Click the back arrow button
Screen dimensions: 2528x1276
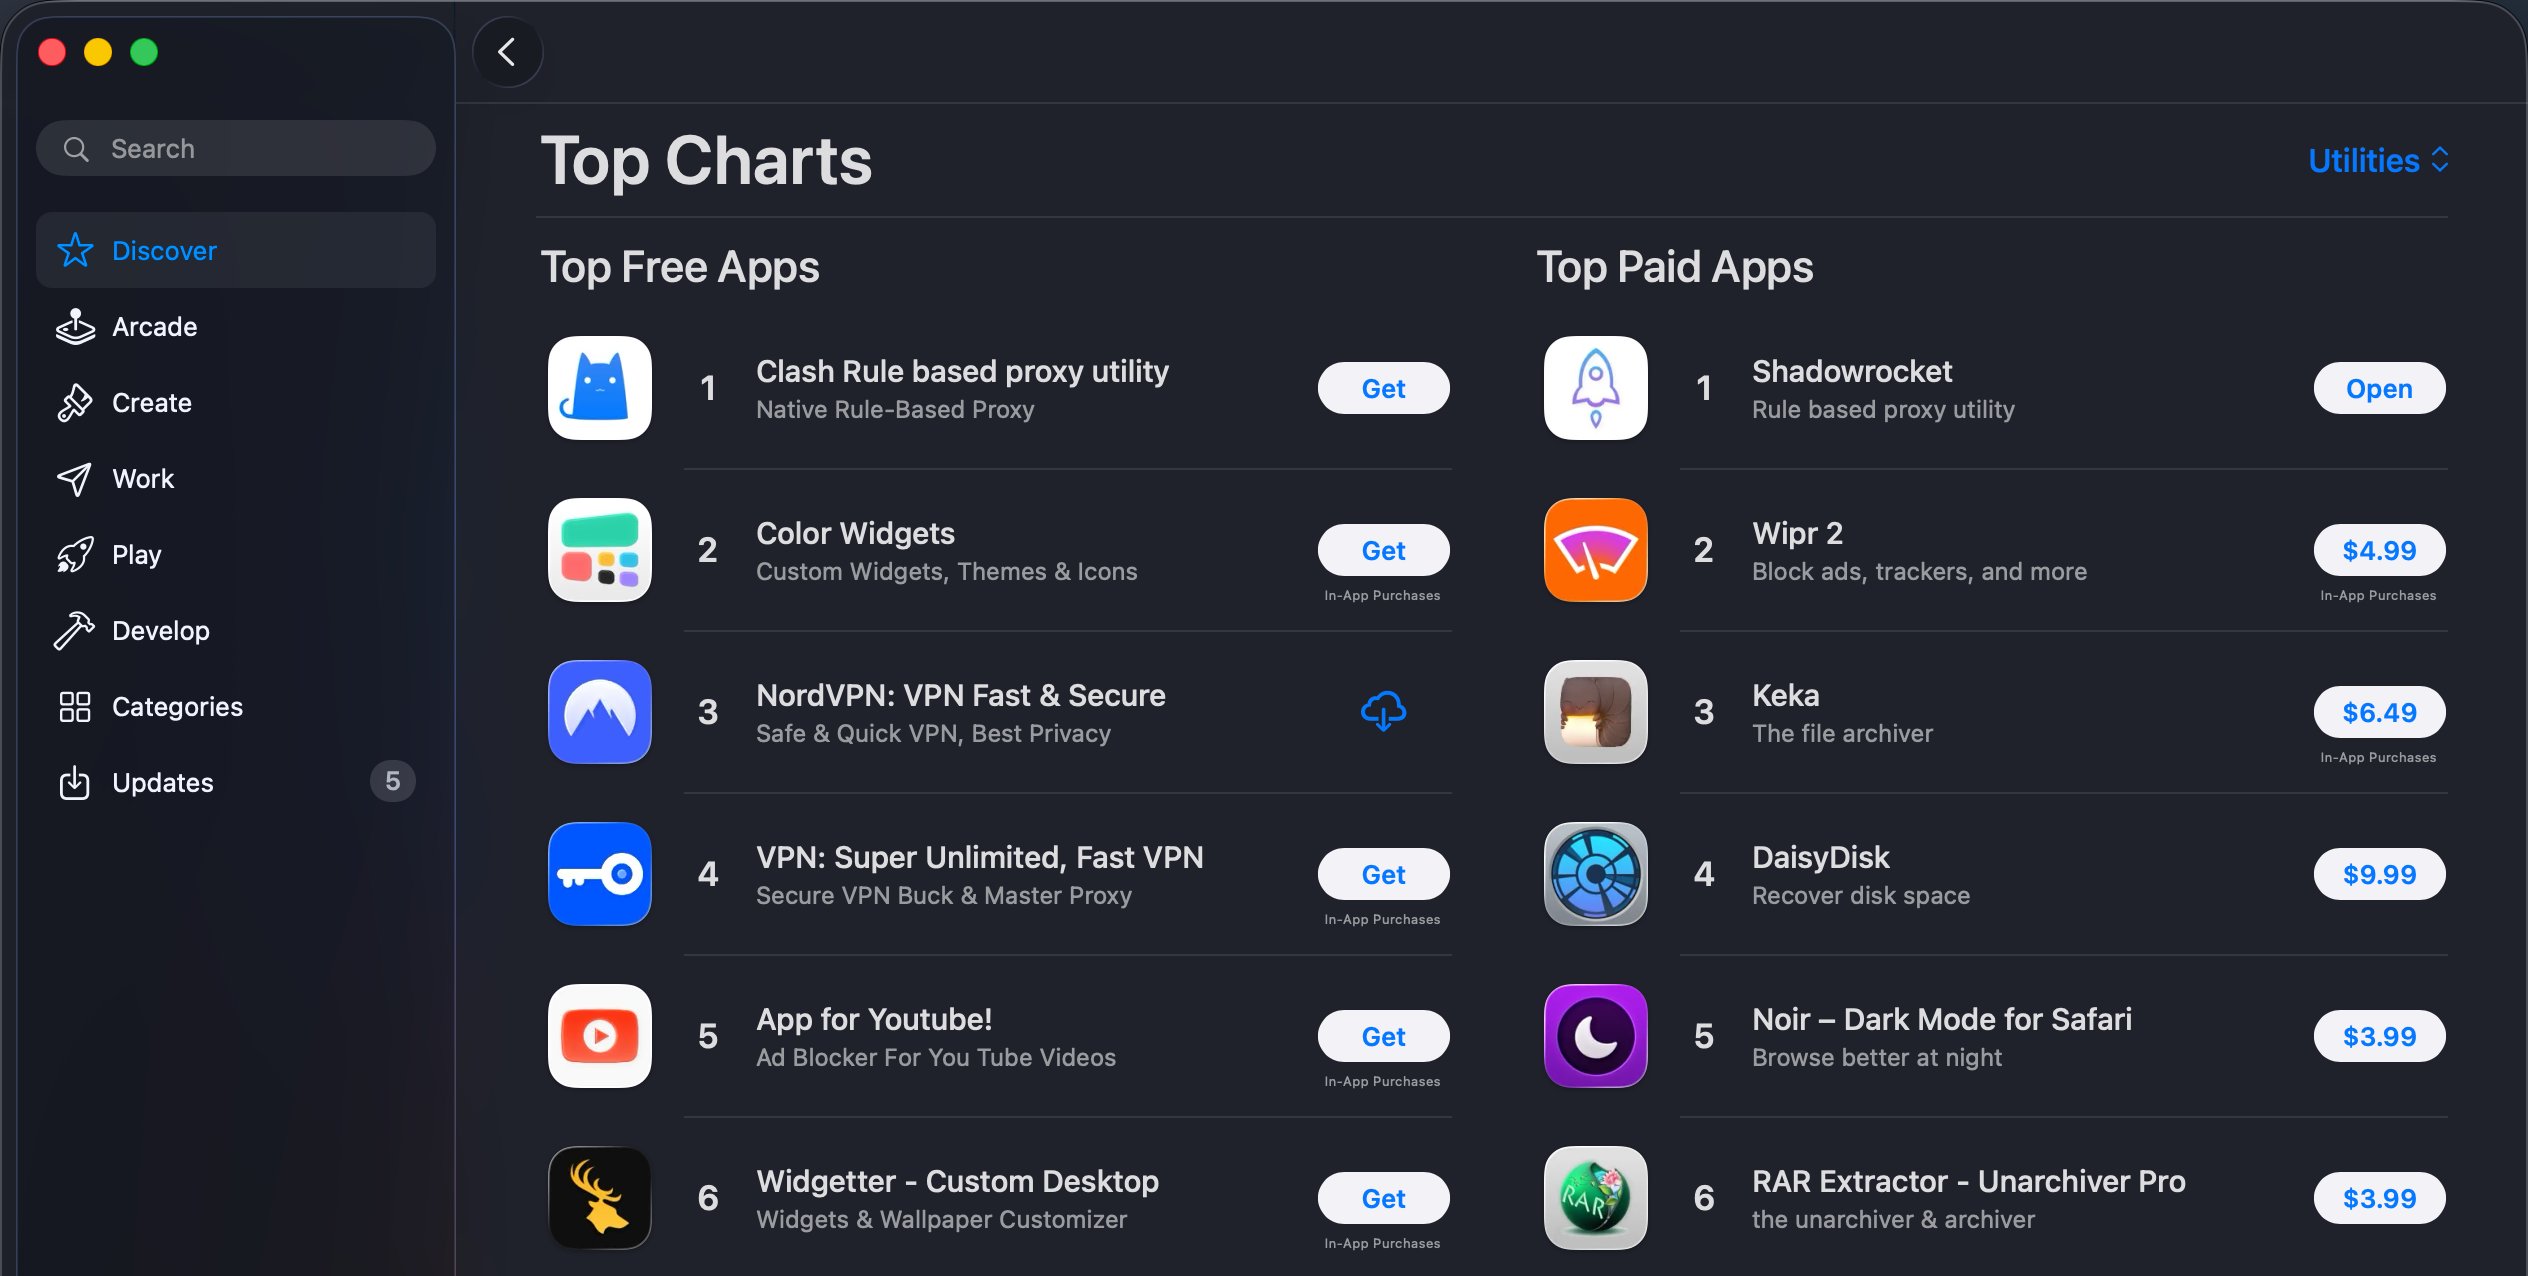[507, 52]
